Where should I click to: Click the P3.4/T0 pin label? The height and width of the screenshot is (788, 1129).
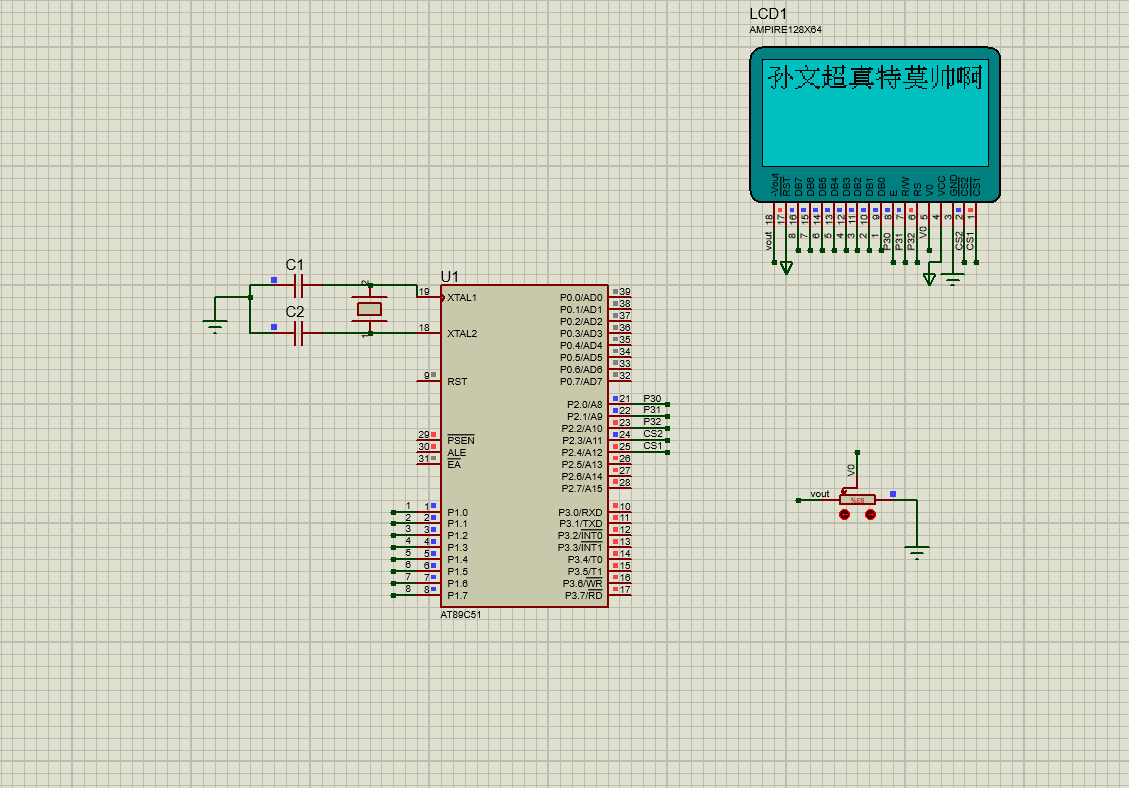point(585,560)
